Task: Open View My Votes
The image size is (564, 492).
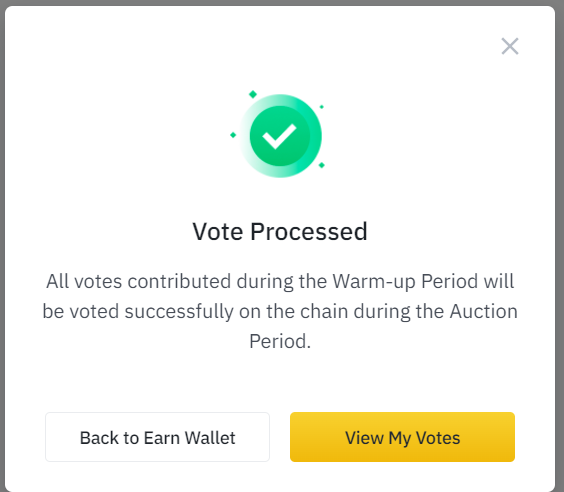Action: (402, 437)
